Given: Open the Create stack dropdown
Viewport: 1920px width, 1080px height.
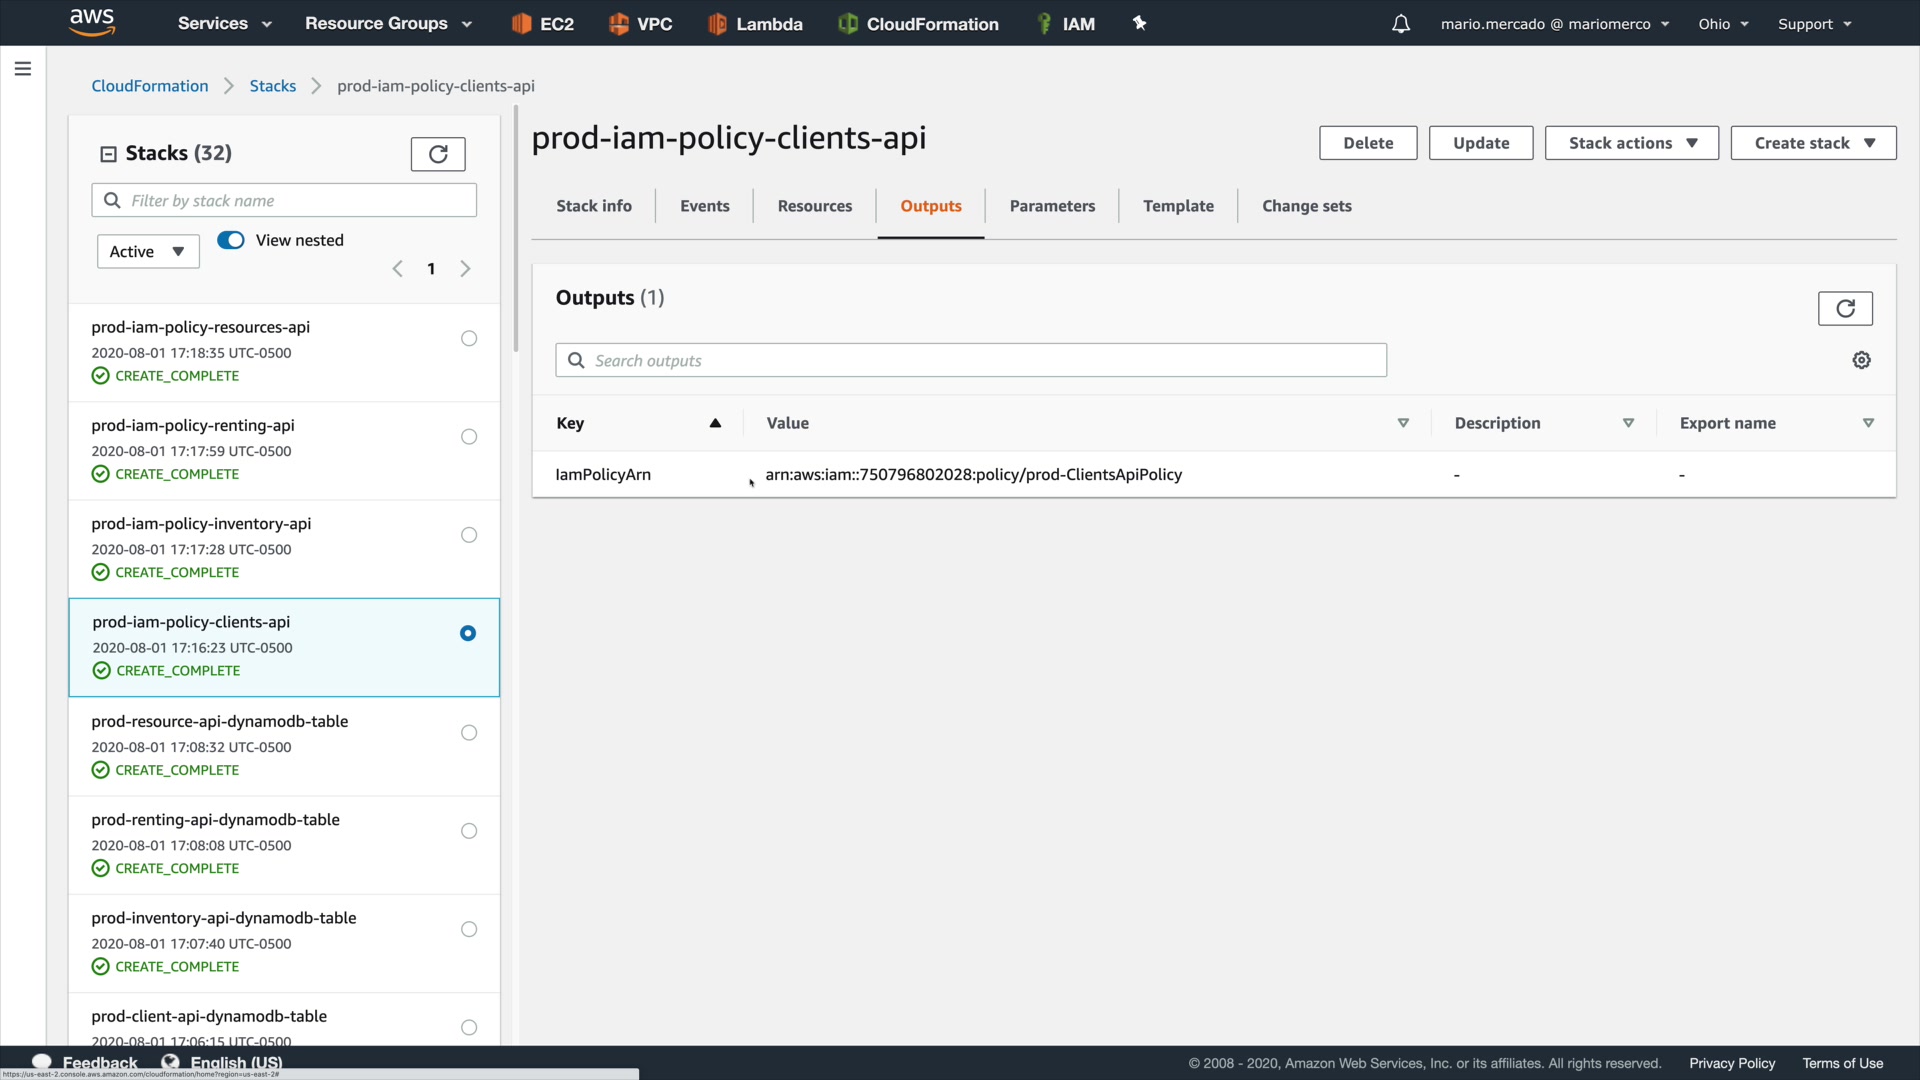Looking at the screenshot, I should pos(1813,143).
